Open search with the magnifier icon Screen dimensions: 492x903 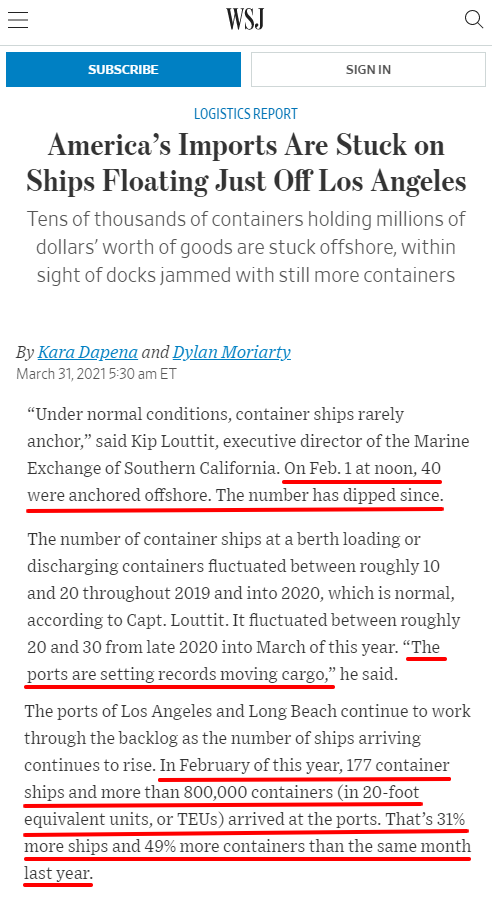tap(474, 20)
